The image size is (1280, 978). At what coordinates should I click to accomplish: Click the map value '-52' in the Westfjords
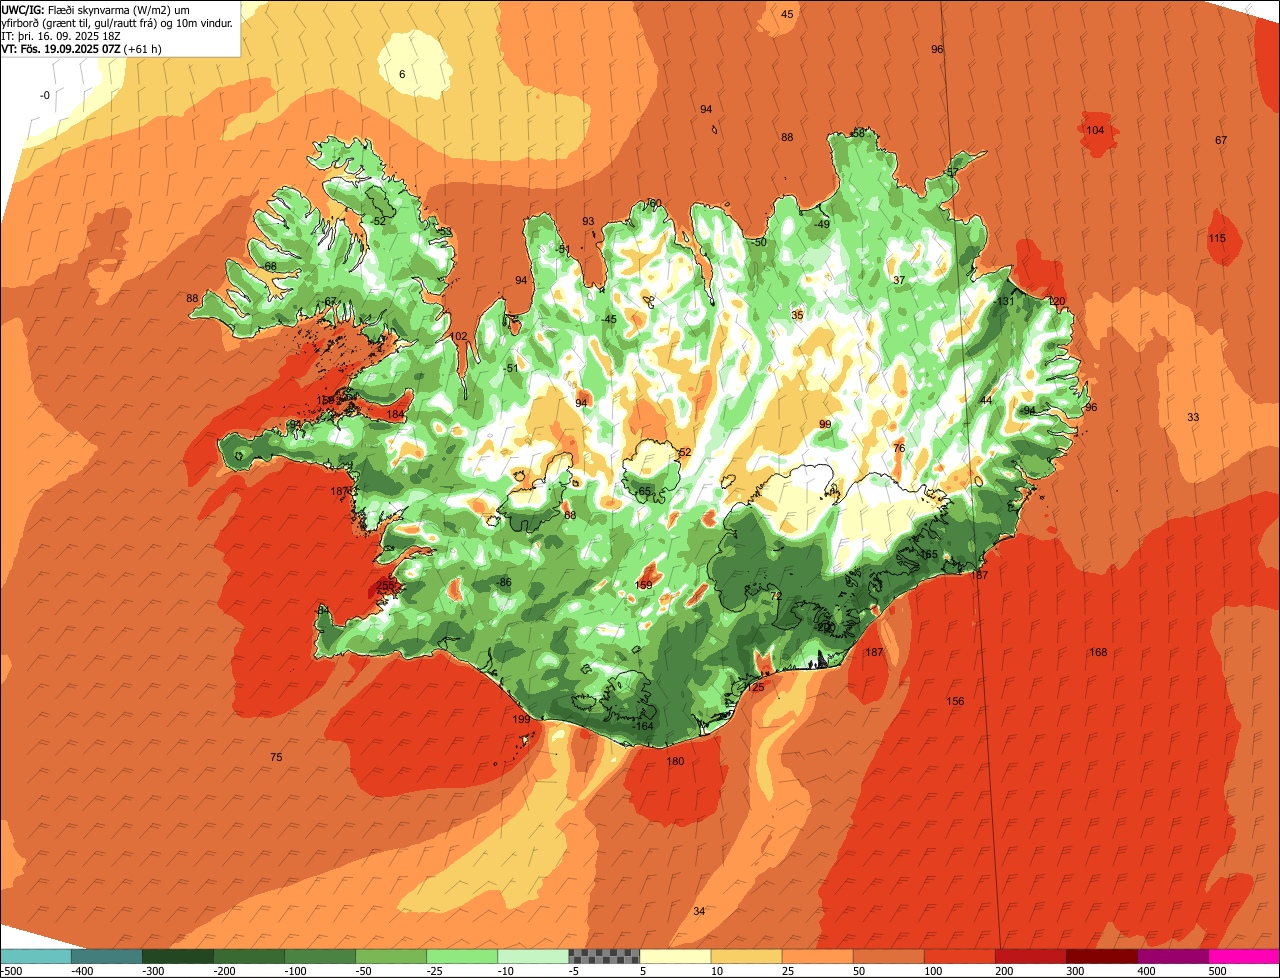[x=377, y=221]
